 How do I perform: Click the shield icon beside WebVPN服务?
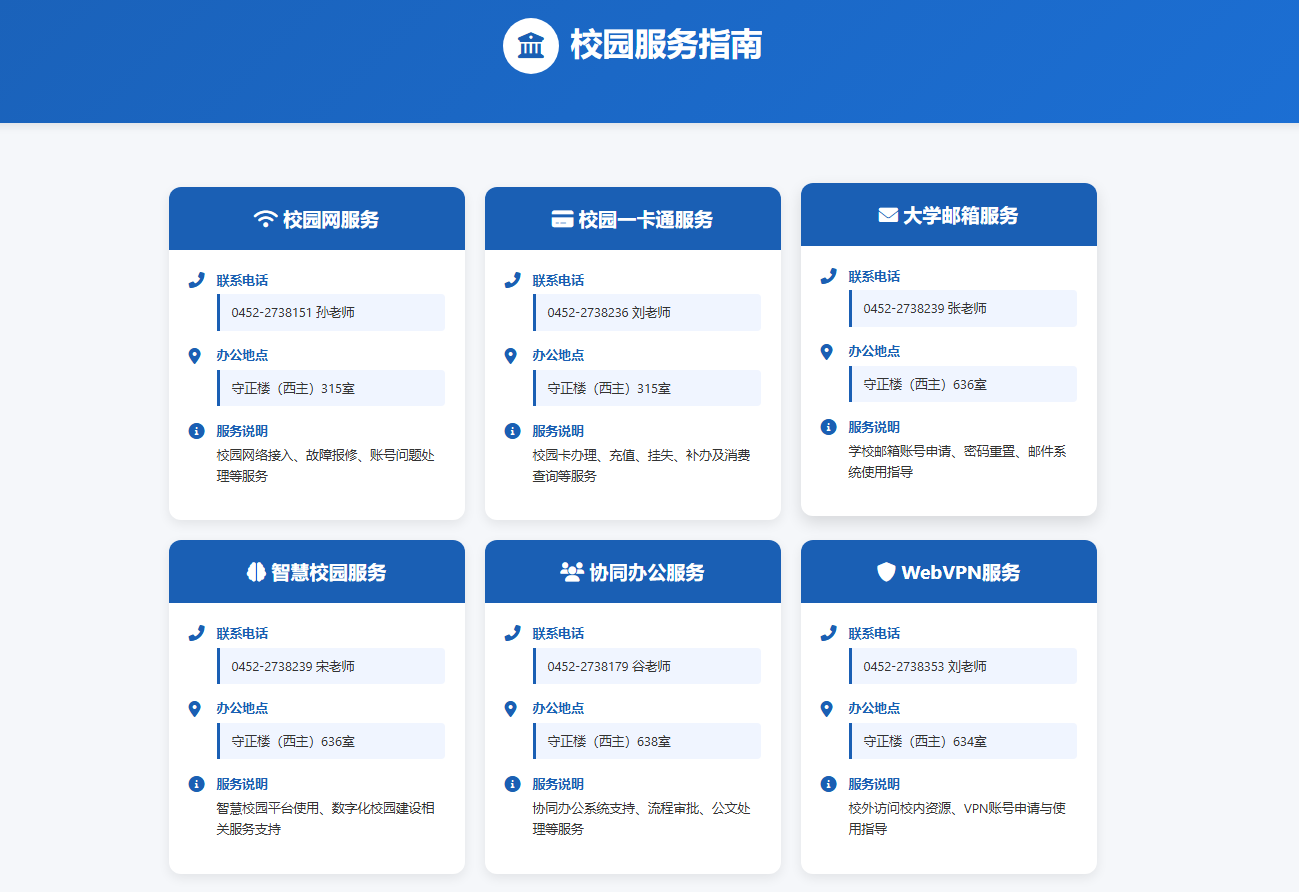pos(886,572)
